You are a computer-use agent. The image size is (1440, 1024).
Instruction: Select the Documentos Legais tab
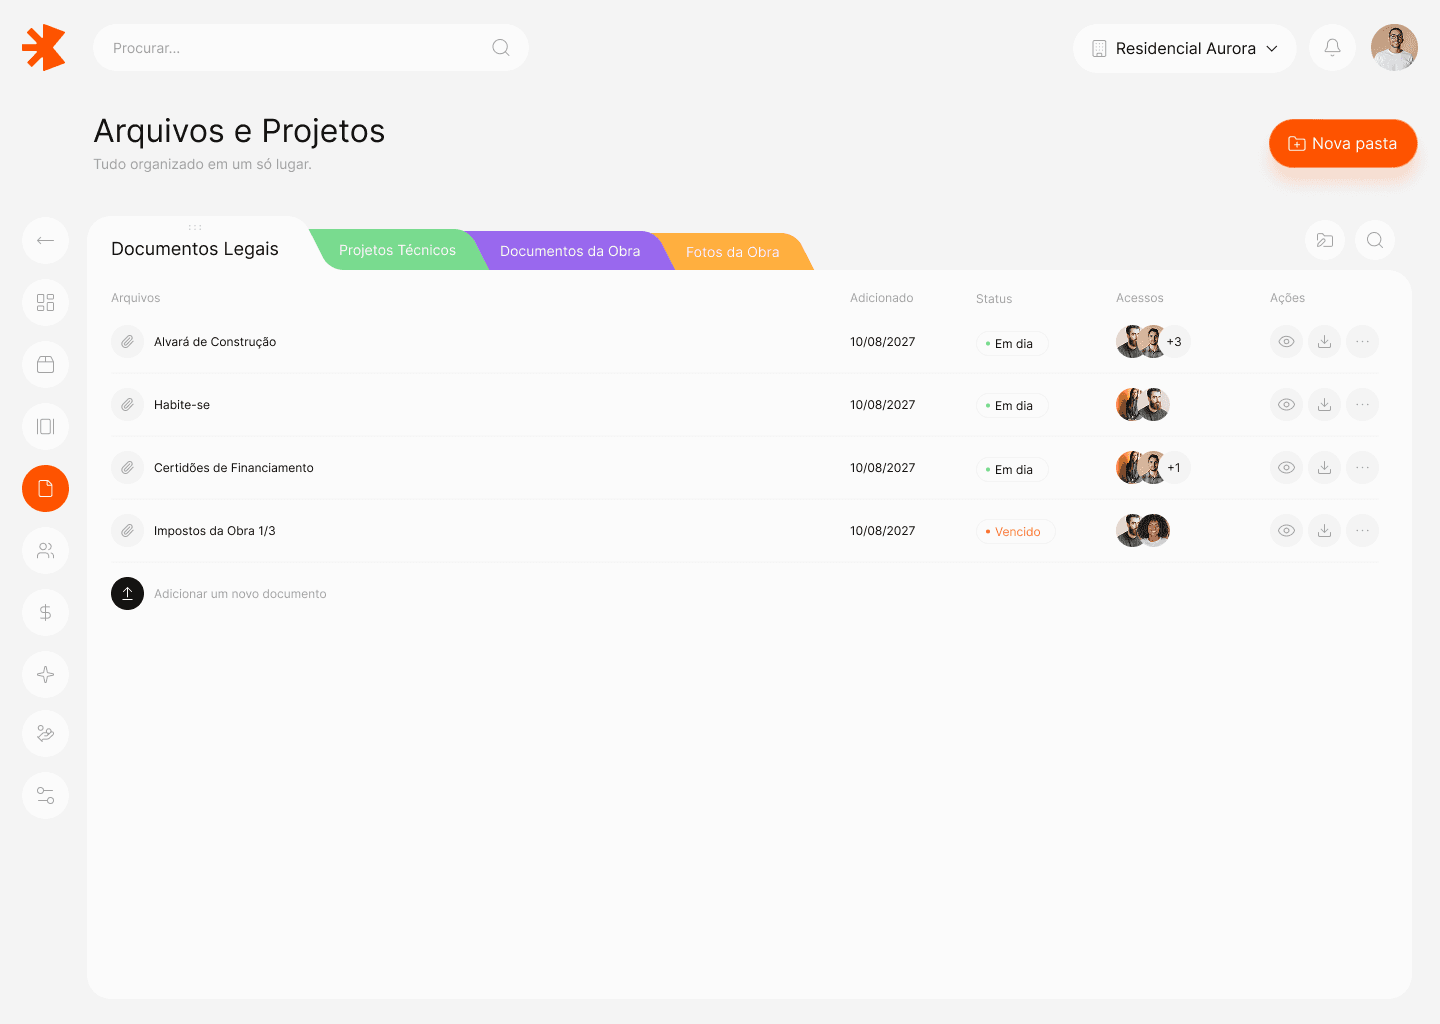coord(195,248)
